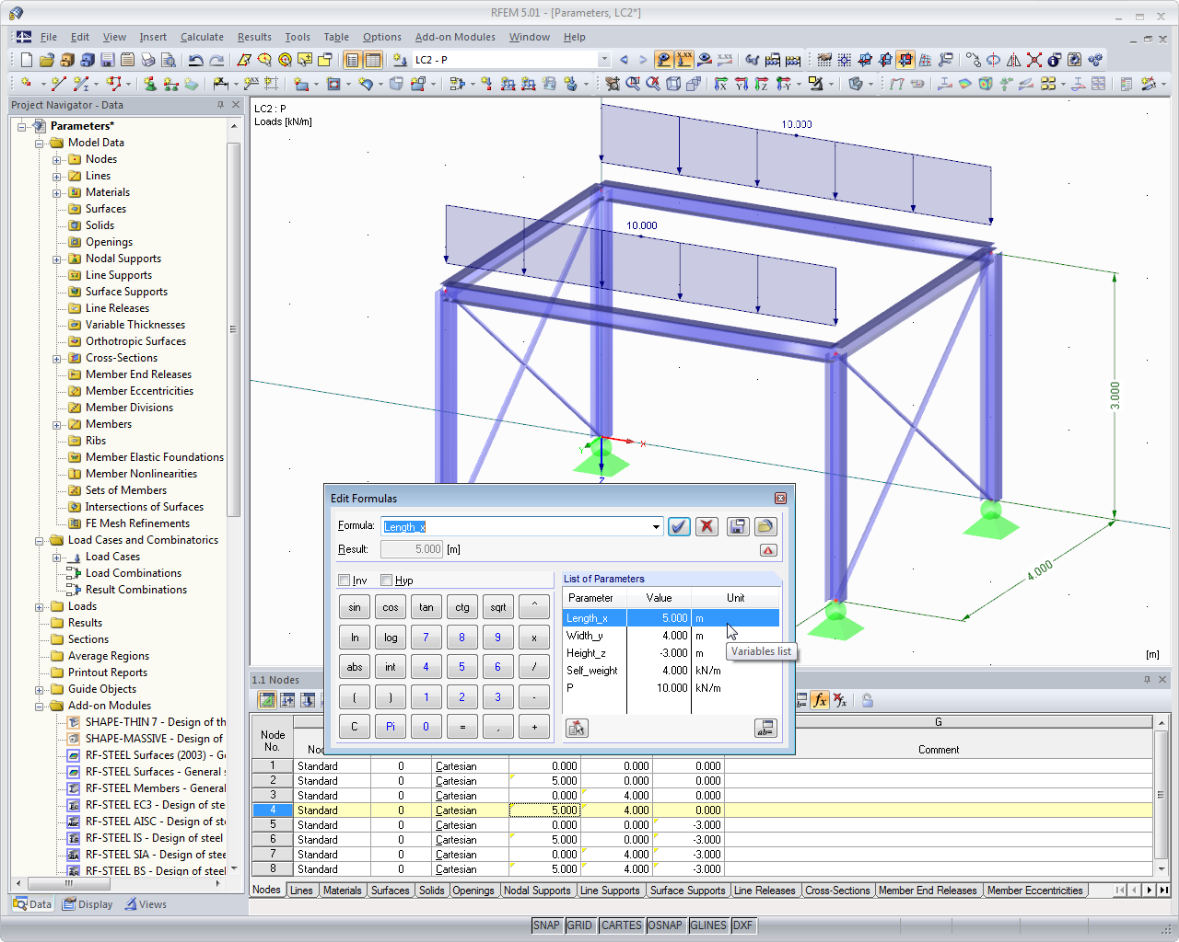Open the LC2 - P load case dropdown

click(x=605, y=59)
